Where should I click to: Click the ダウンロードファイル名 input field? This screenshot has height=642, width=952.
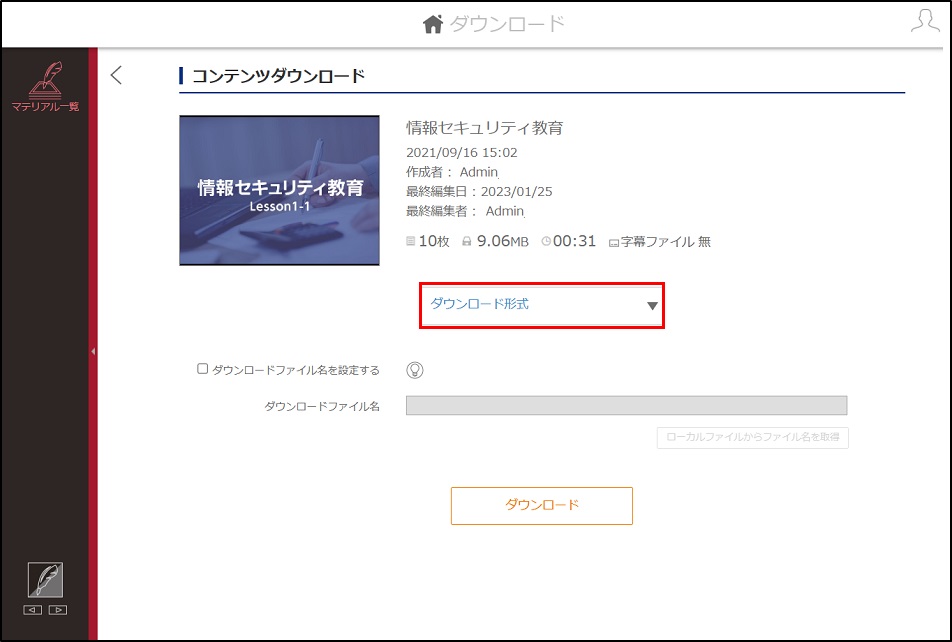click(x=626, y=406)
